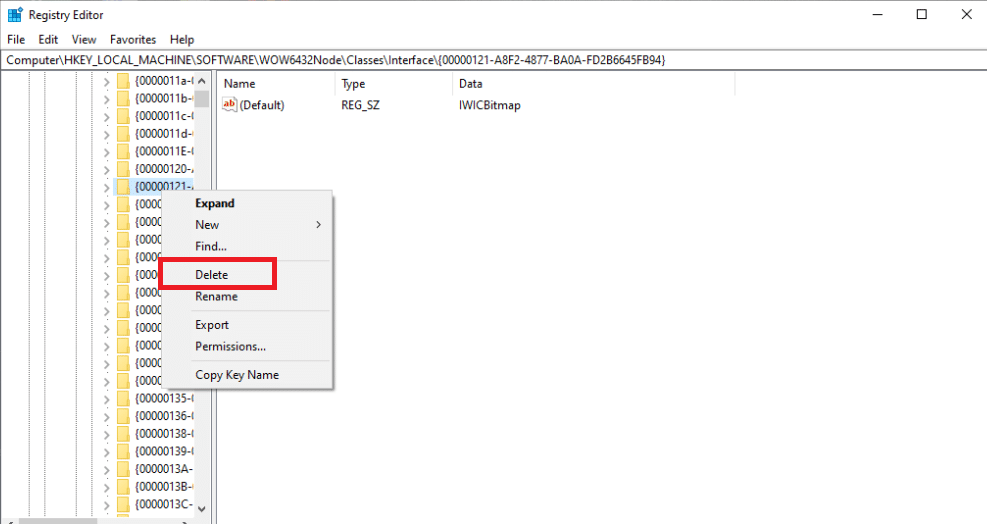
Task: Select the {0000011a- key label
Action: tap(164, 81)
